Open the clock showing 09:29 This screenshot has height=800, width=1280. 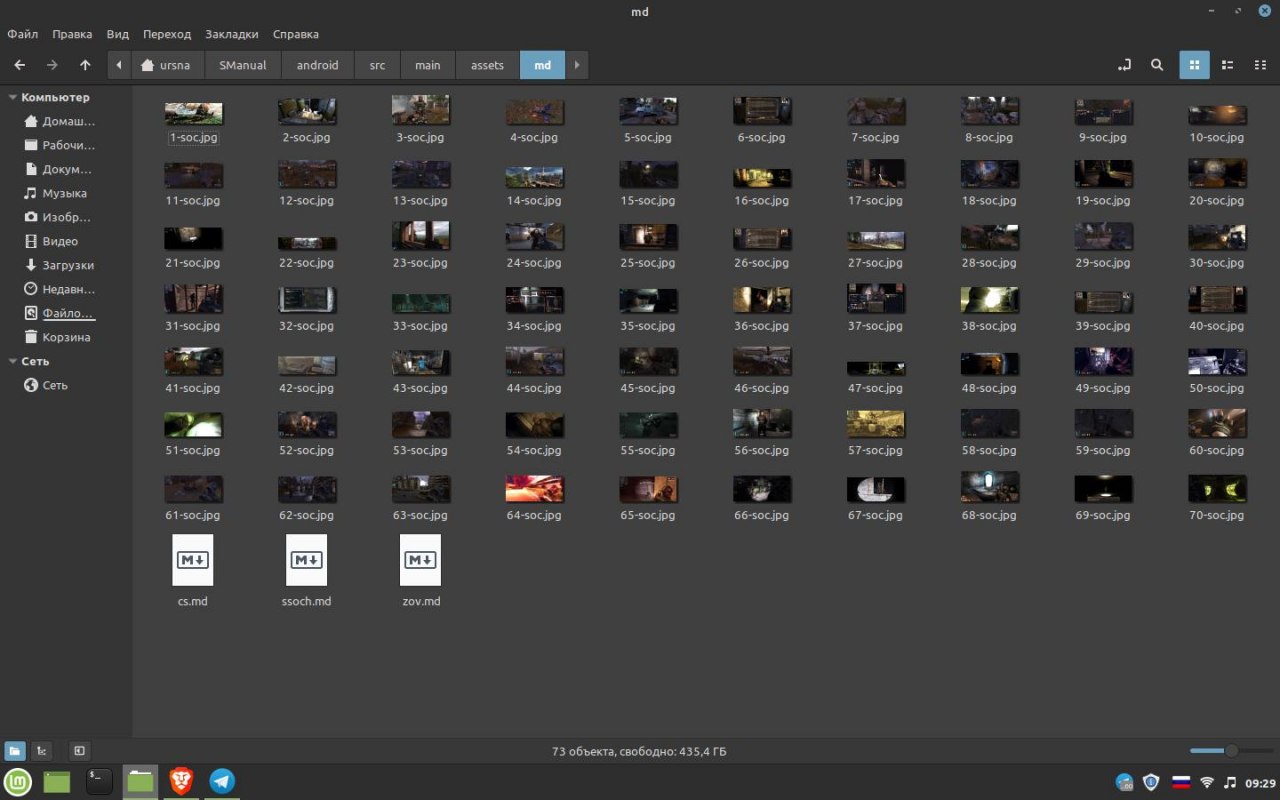[1260, 782]
